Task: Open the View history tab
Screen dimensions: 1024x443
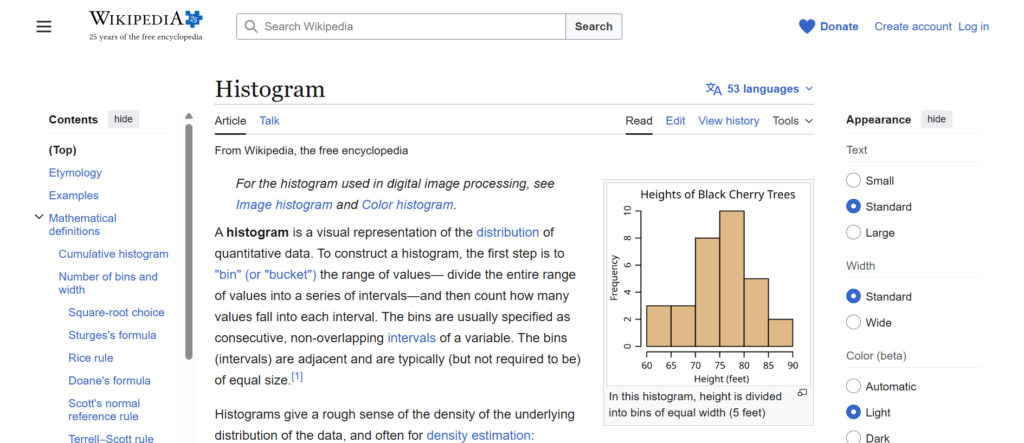Action: (728, 121)
